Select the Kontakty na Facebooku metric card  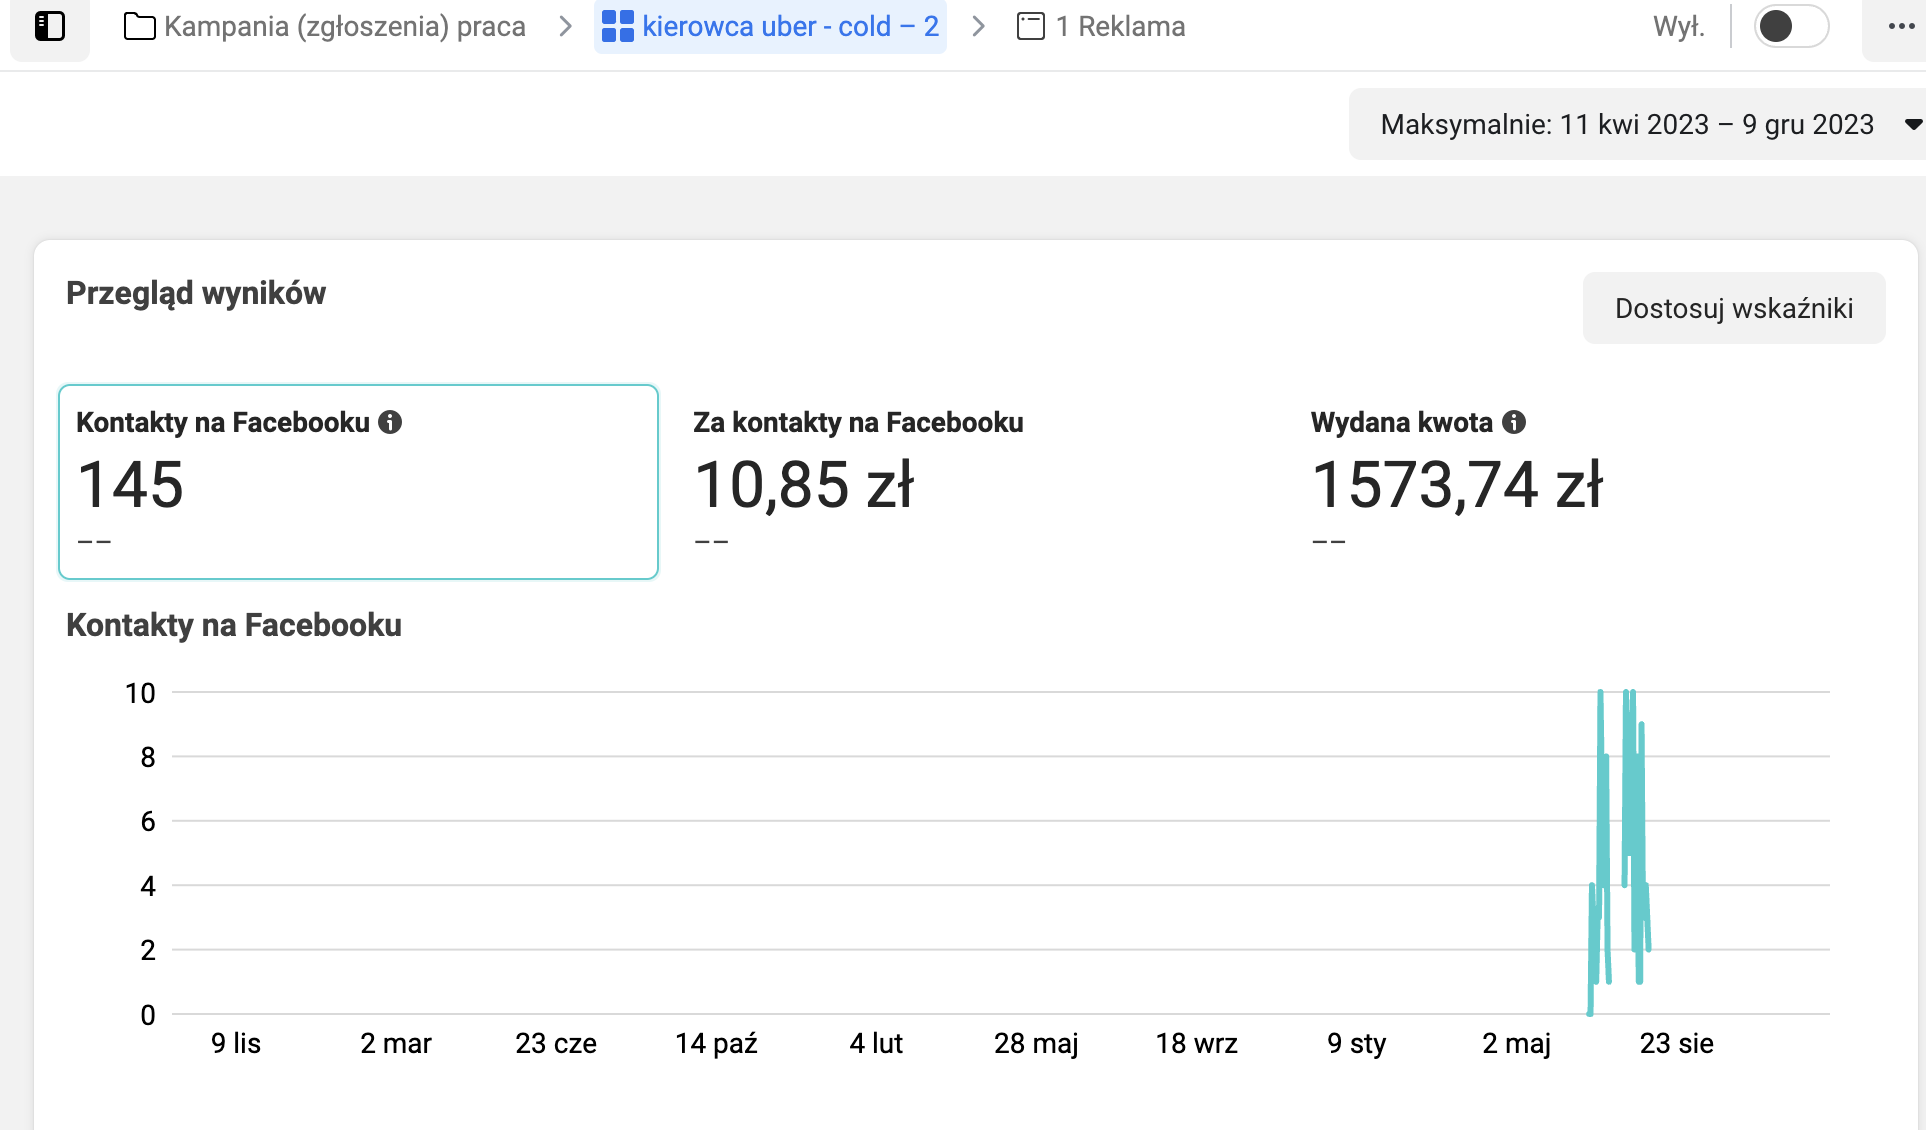tap(358, 481)
